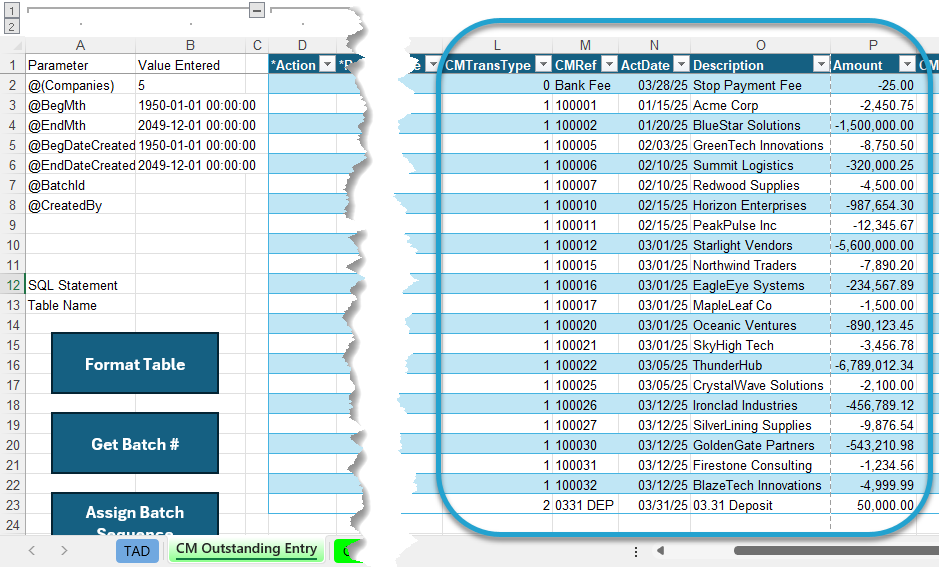The height and width of the screenshot is (567, 939).
Task: Click amount '-12,345.67'
Action: [x=873, y=225]
